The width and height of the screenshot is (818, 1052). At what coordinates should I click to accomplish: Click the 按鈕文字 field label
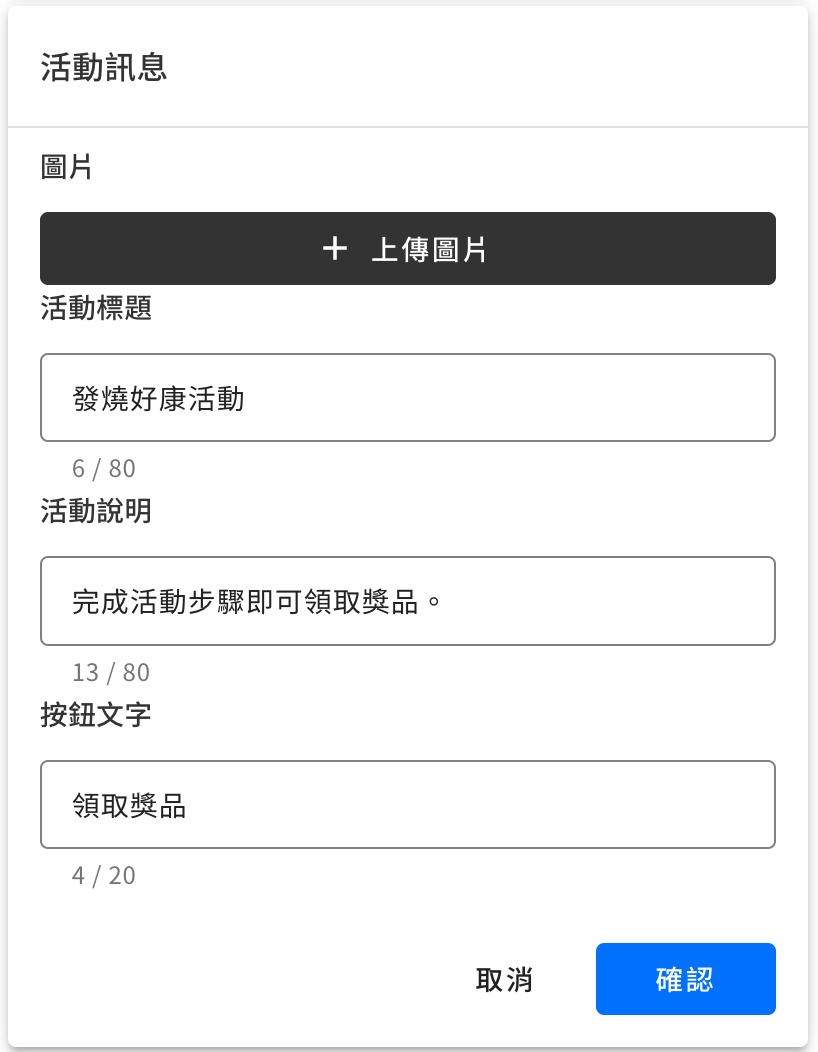96,716
